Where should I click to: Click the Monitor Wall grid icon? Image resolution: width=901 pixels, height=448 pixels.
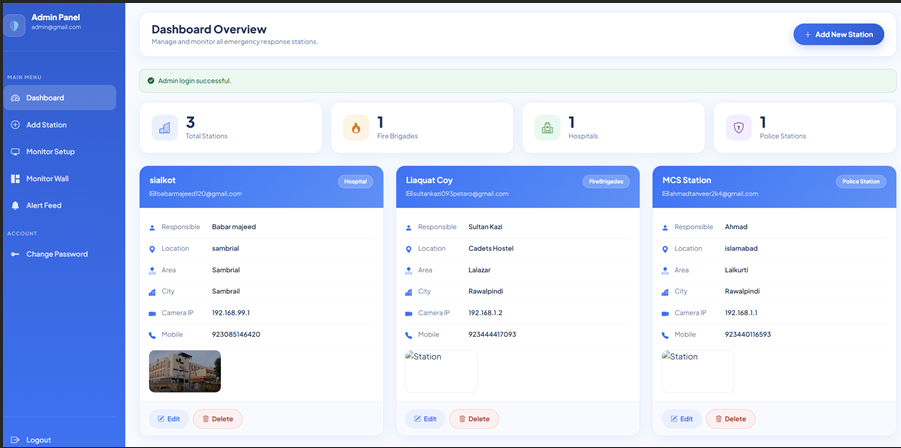pos(15,178)
